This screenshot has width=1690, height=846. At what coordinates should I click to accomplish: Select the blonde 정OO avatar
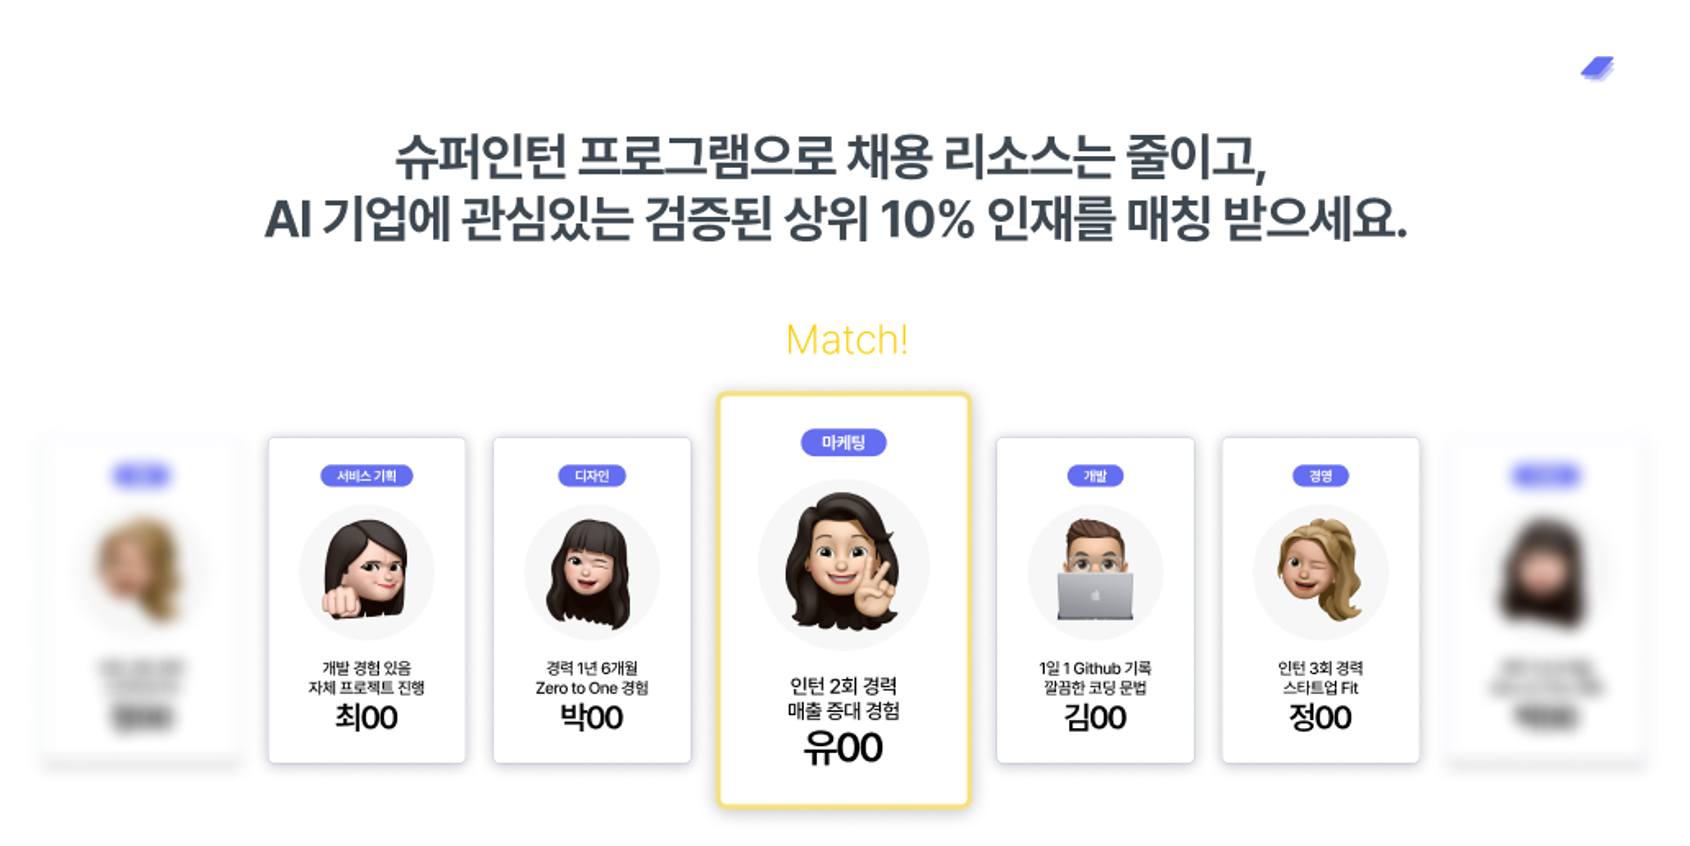click(x=1320, y=572)
